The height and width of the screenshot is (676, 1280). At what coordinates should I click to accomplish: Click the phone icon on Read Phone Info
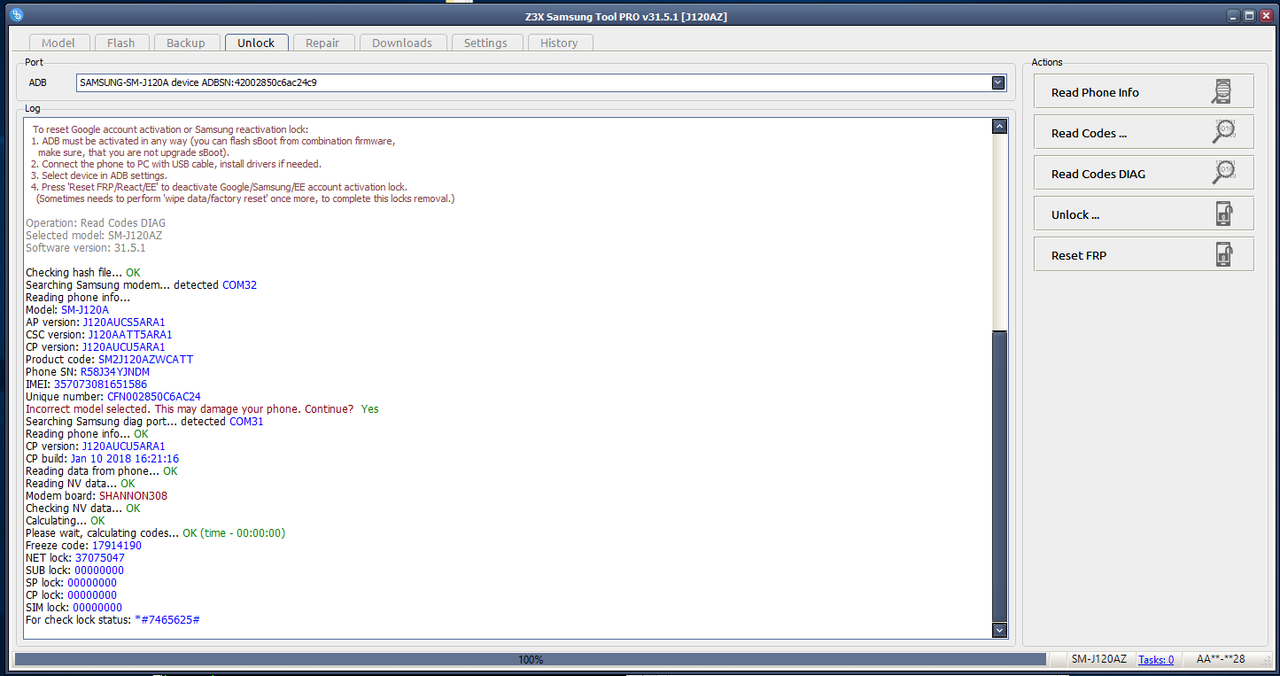[1222, 92]
